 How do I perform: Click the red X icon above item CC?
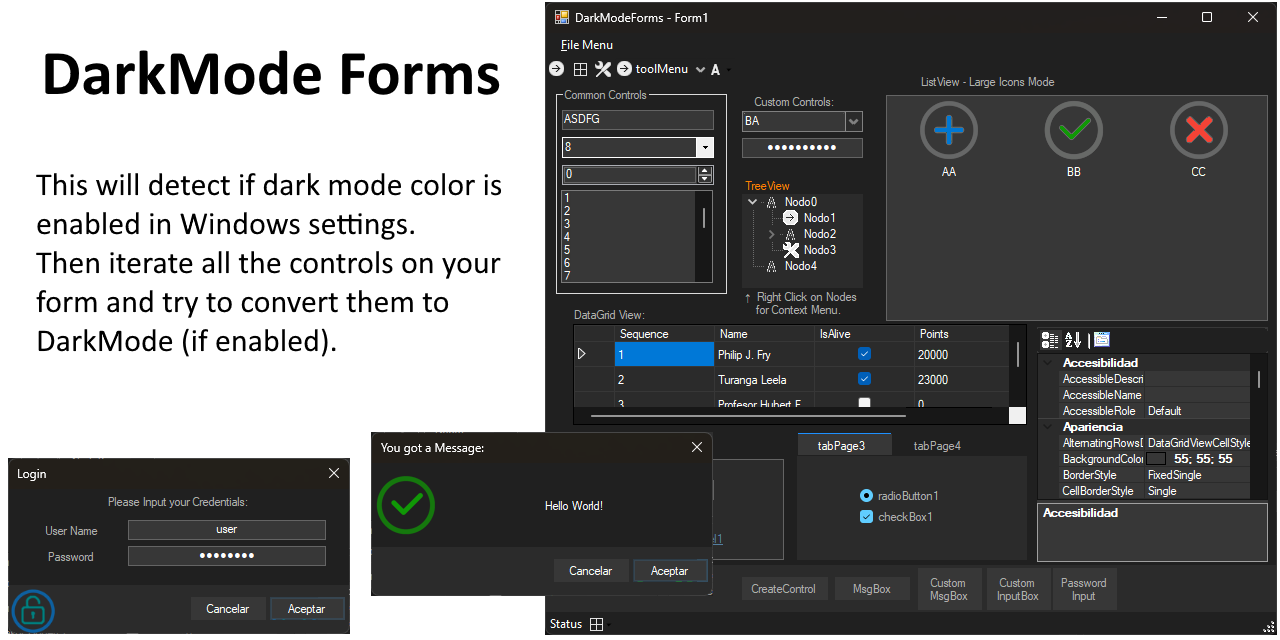tap(1198, 130)
